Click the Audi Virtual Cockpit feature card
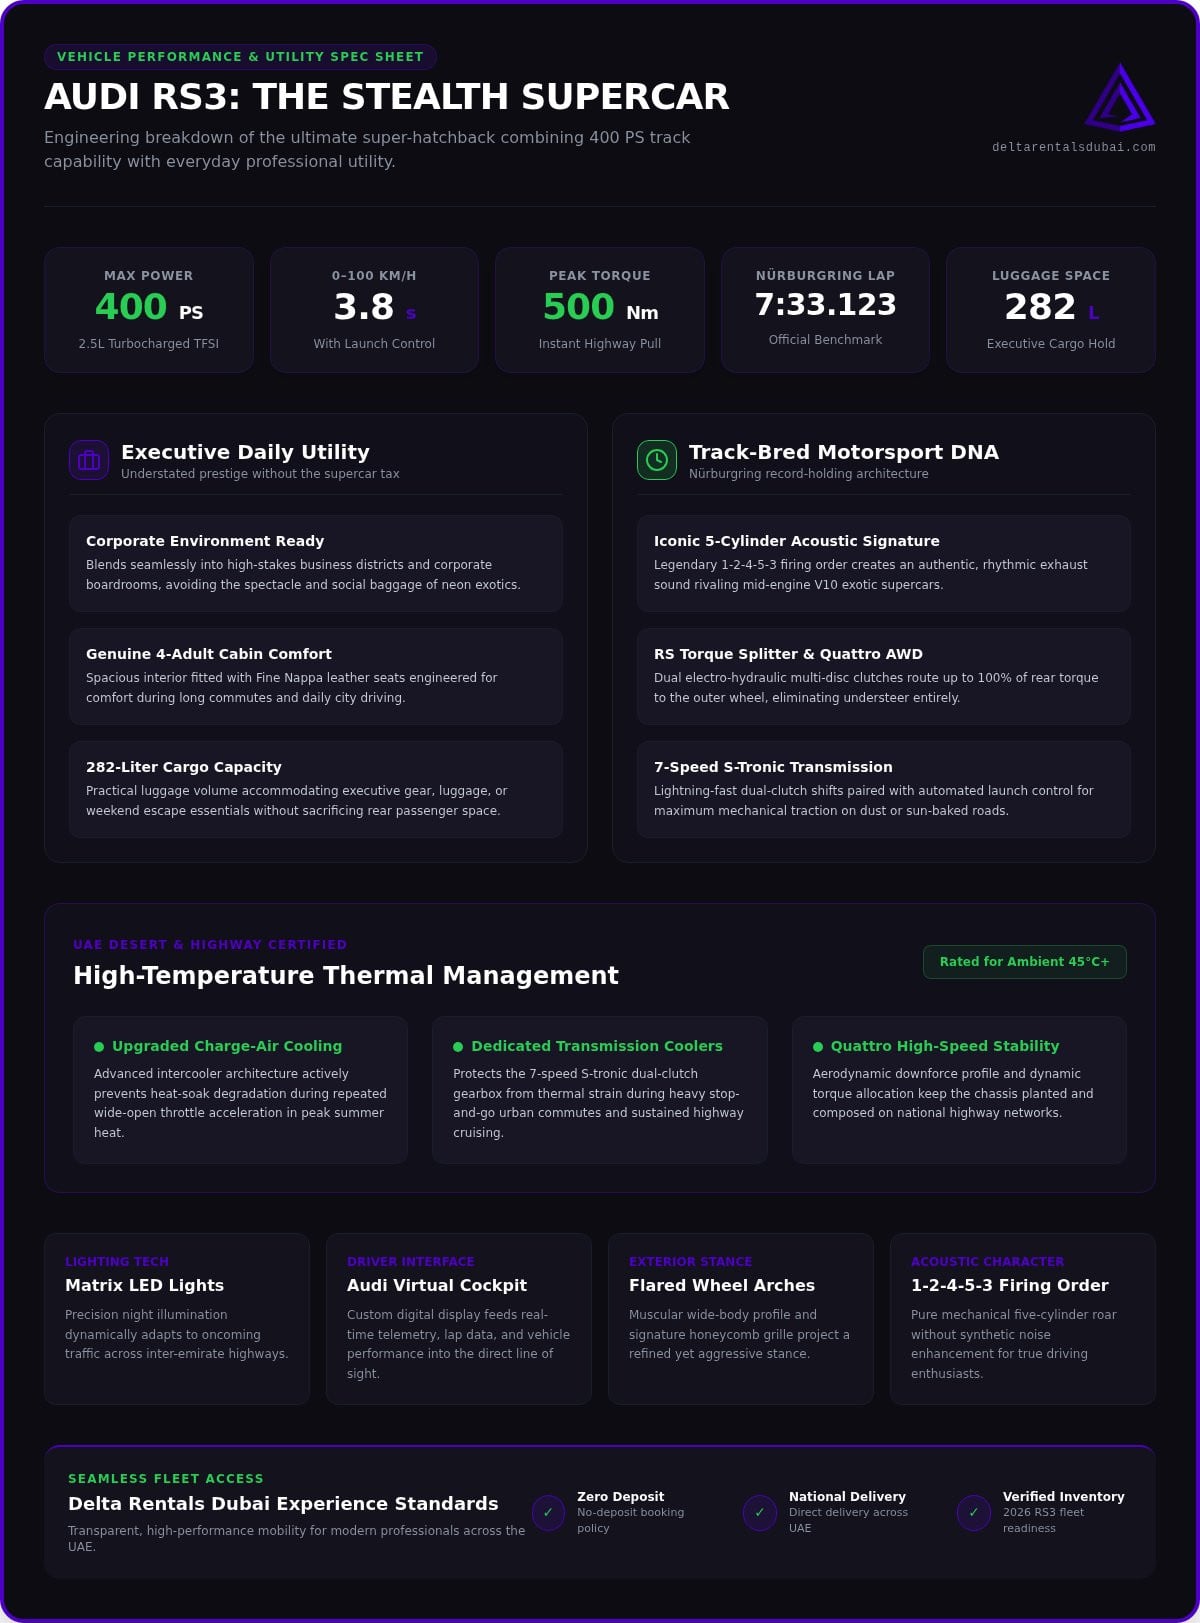 (459, 1319)
